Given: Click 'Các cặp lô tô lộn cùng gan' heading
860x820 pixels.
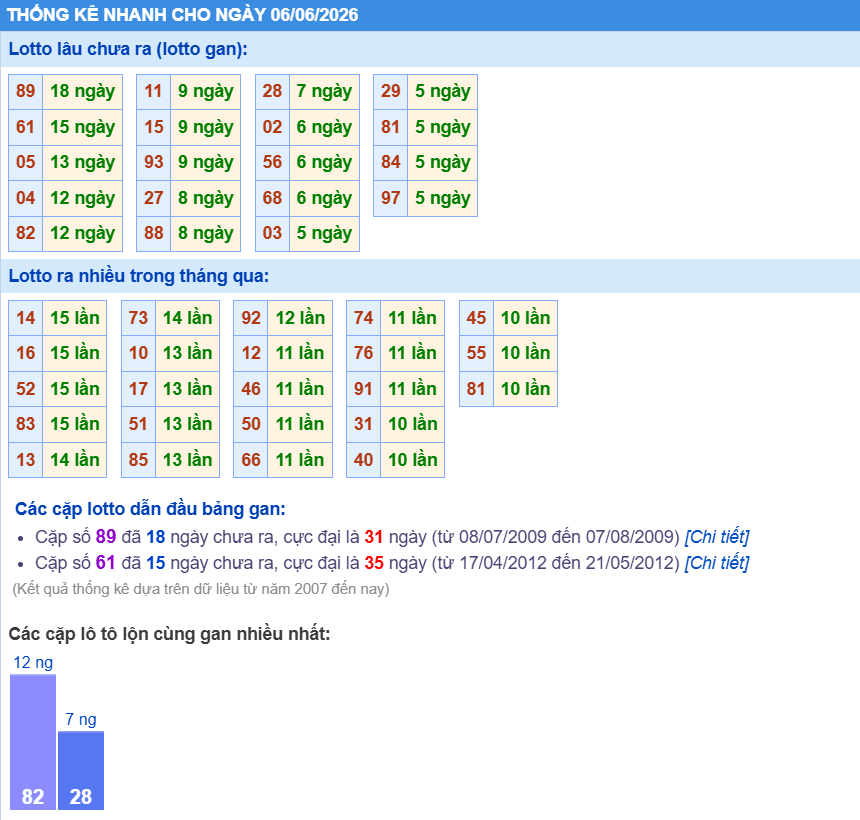Looking at the screenshot, I should [x=169, y=634].
